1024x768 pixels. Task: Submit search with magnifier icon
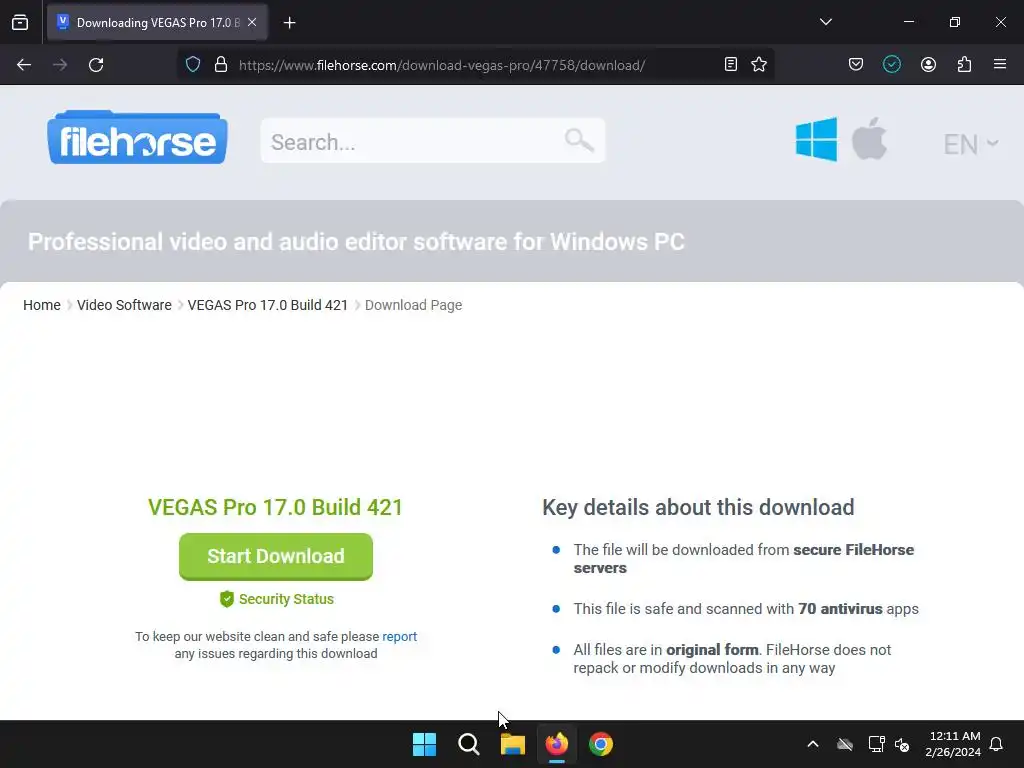pyautogui.click(x=579, y=140)
